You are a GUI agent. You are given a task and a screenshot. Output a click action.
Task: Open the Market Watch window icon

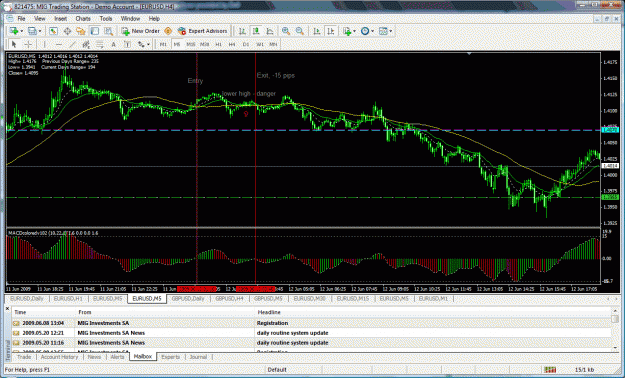click(x=53, y=31)
